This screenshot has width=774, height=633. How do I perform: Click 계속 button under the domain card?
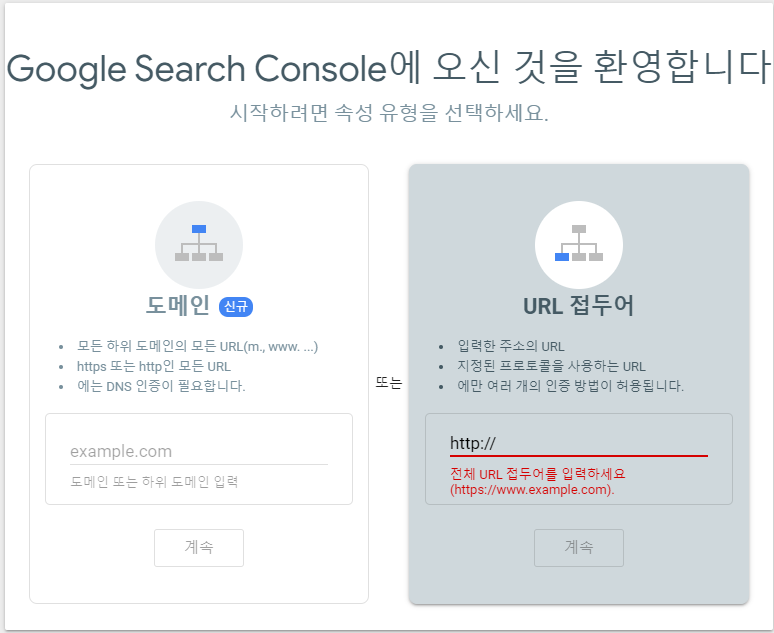click(x=199, y=548)
